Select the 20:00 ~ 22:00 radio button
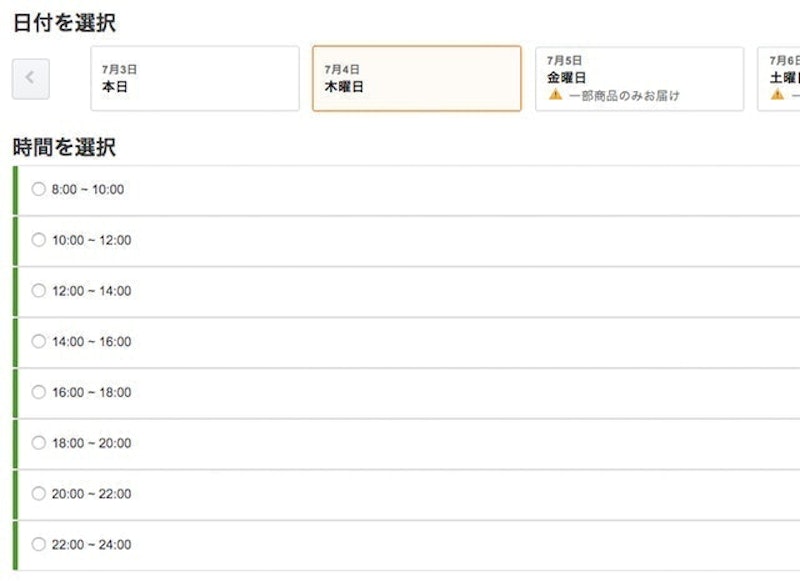Image resolution: width=800 pixels, height=581 pixels. pos(39,494)
